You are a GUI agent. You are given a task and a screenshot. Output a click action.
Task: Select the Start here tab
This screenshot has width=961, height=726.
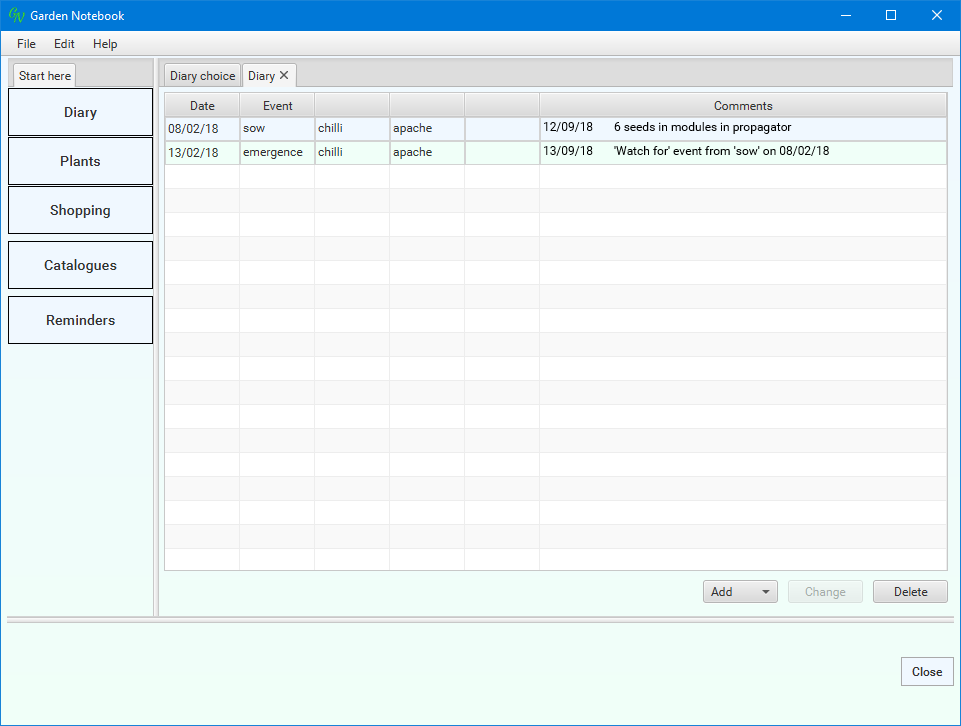(x=45, y=76)
